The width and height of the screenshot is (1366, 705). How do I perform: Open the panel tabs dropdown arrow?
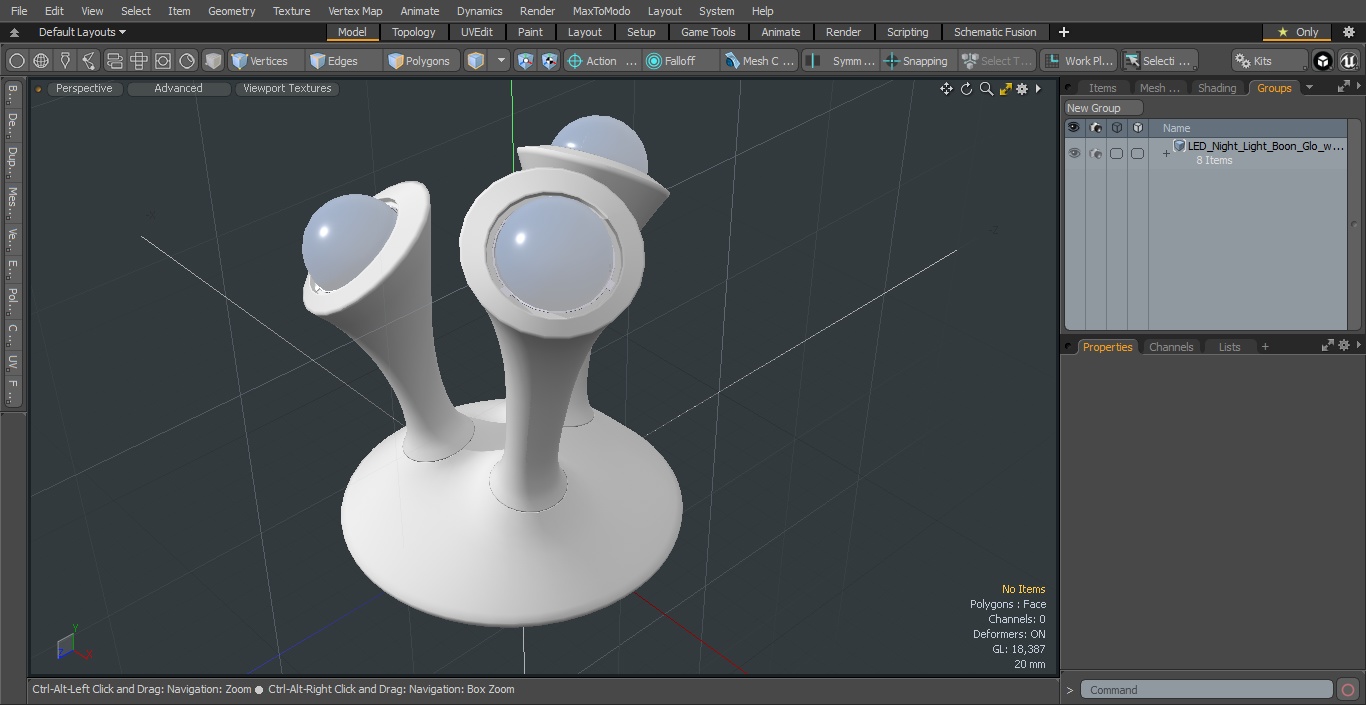point(1309,88)
